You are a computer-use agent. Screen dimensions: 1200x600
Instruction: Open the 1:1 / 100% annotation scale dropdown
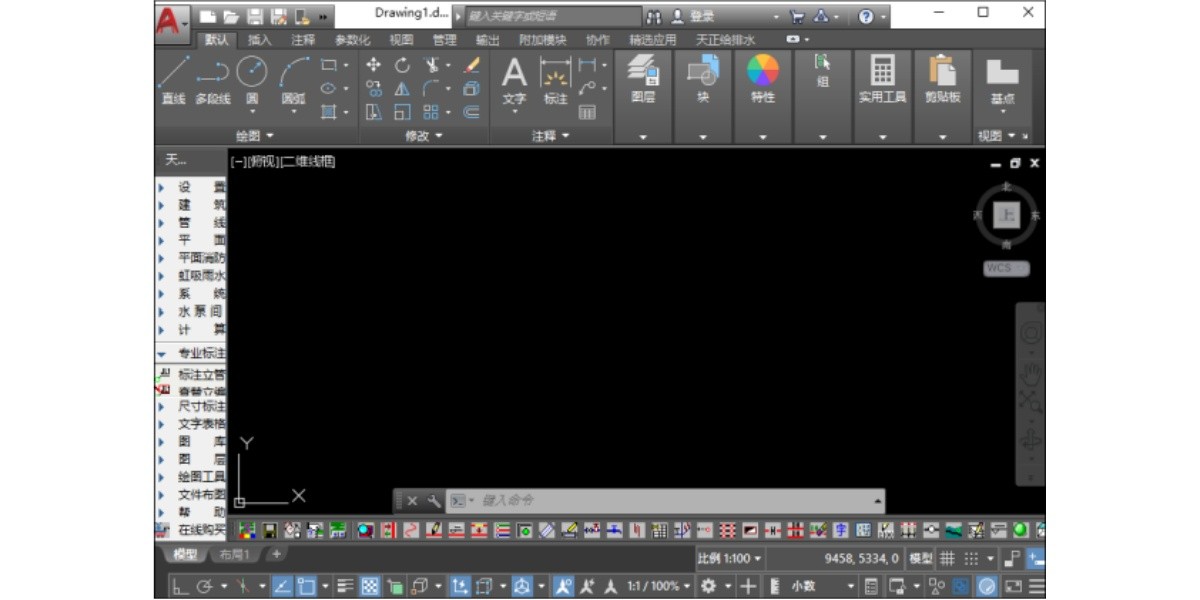[659, 587]
